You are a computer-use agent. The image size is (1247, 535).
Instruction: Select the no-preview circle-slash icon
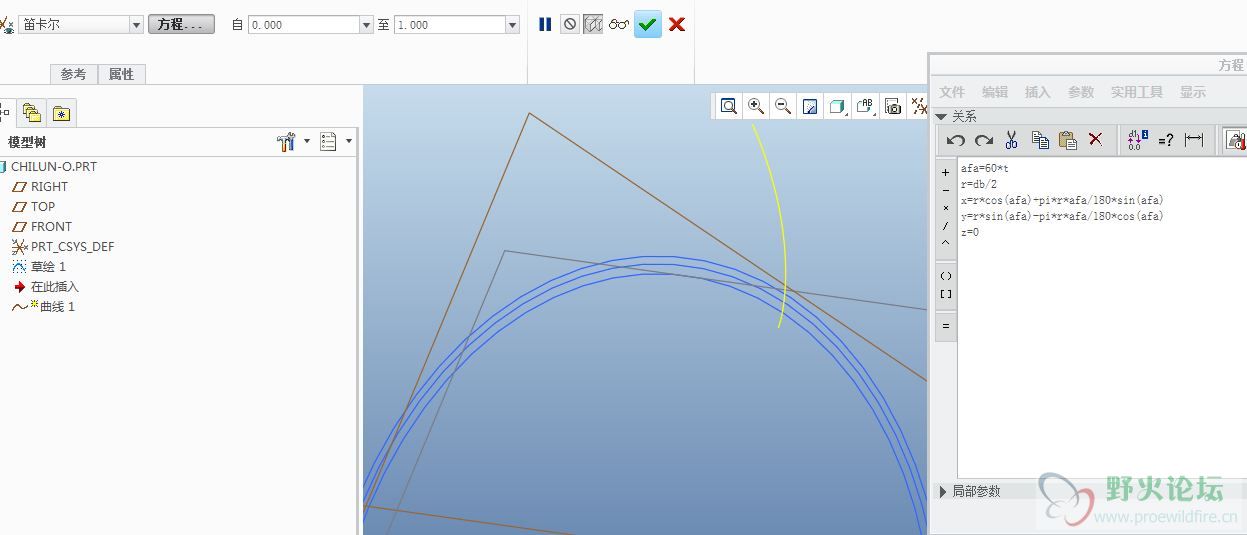(x=570, y=24)
